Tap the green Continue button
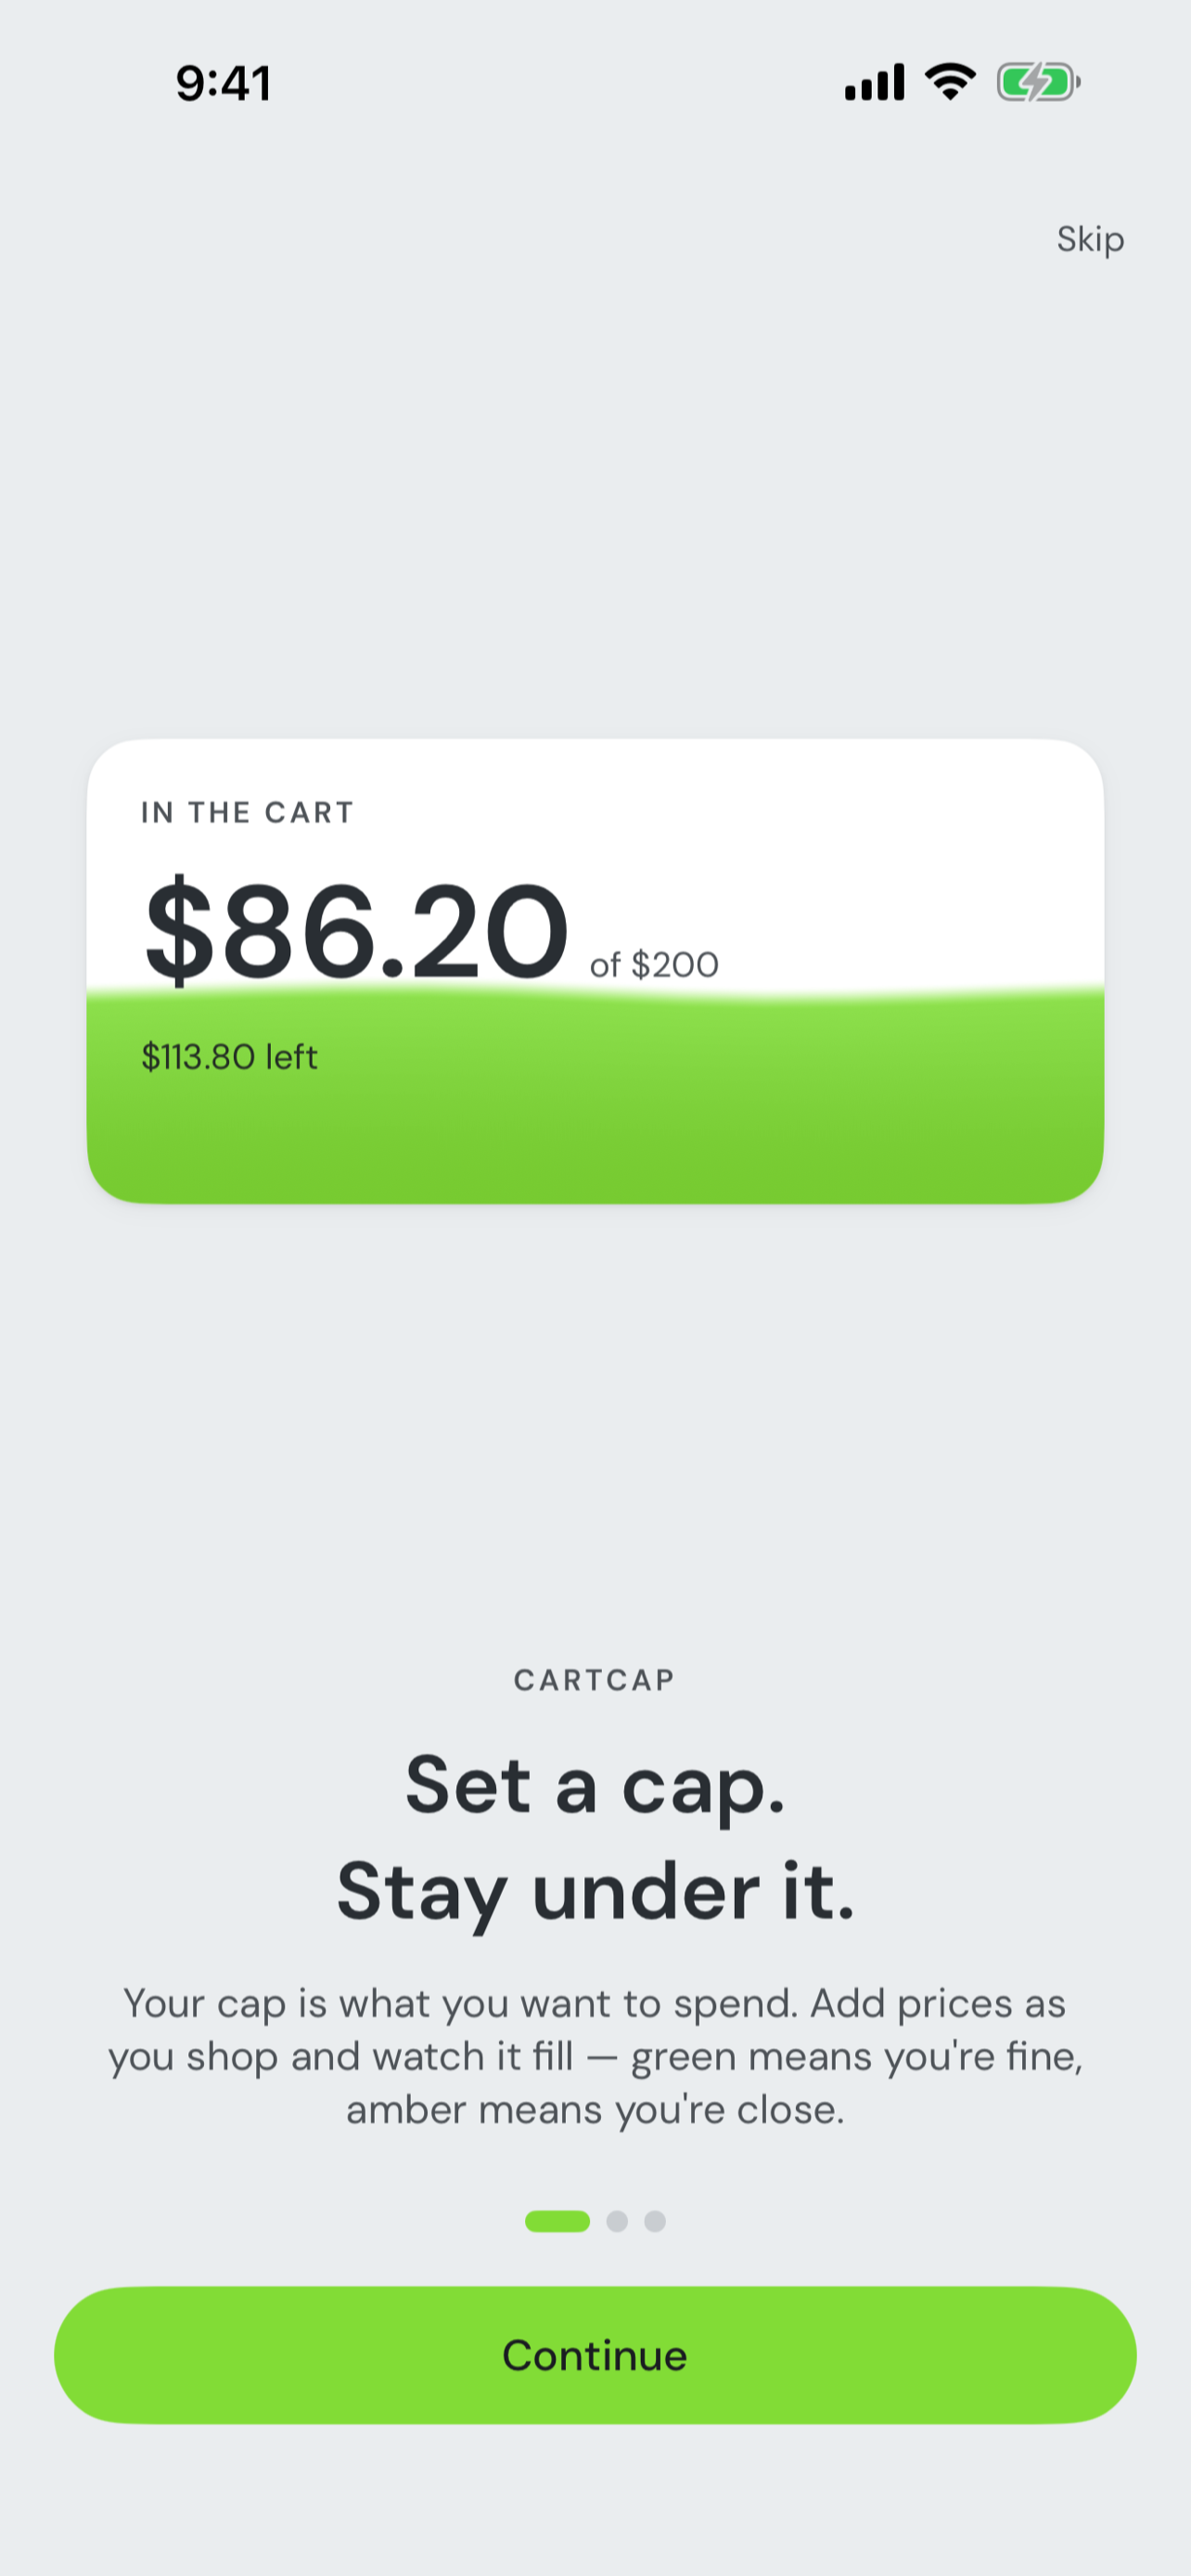This screenshot has height=2576, width=1191. pyautogui.click(x=595, y=2355)
